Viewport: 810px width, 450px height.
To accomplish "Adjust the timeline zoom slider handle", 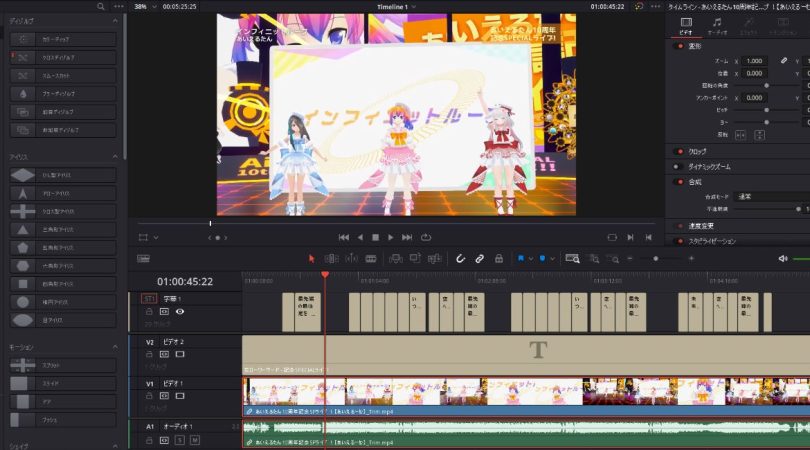I will [x=656, y=258].
